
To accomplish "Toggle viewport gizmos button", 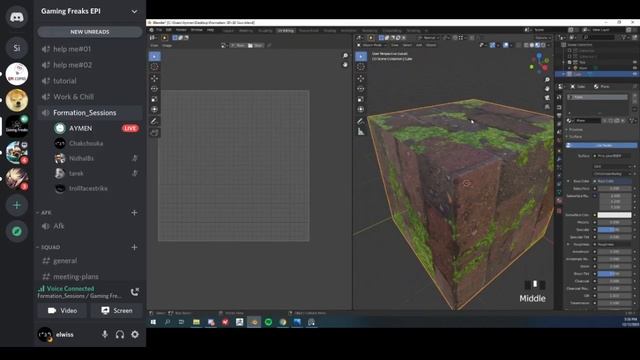I will point(493,45).
